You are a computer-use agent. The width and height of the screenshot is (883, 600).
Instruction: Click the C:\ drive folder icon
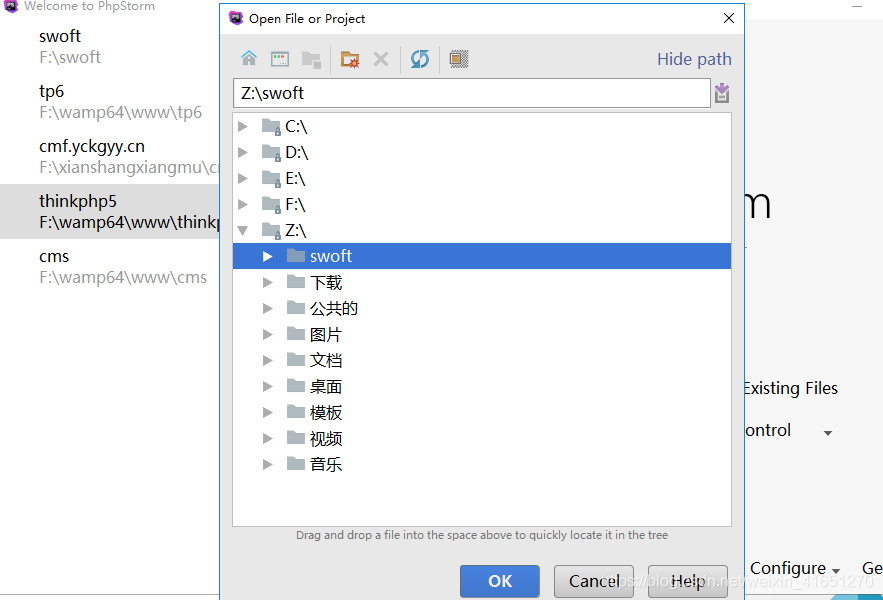pos(271,127)
